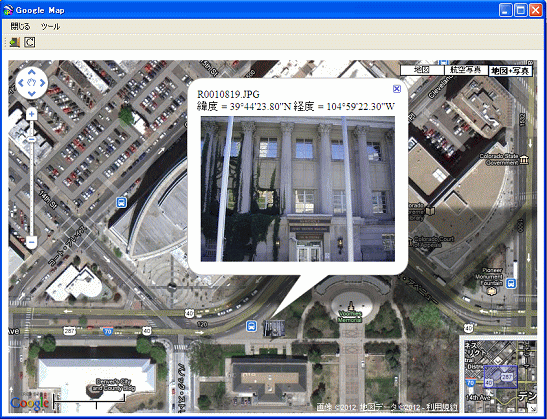Zoom out with the bottom minus button
This screenshot has width=547, height=419.
31,241
